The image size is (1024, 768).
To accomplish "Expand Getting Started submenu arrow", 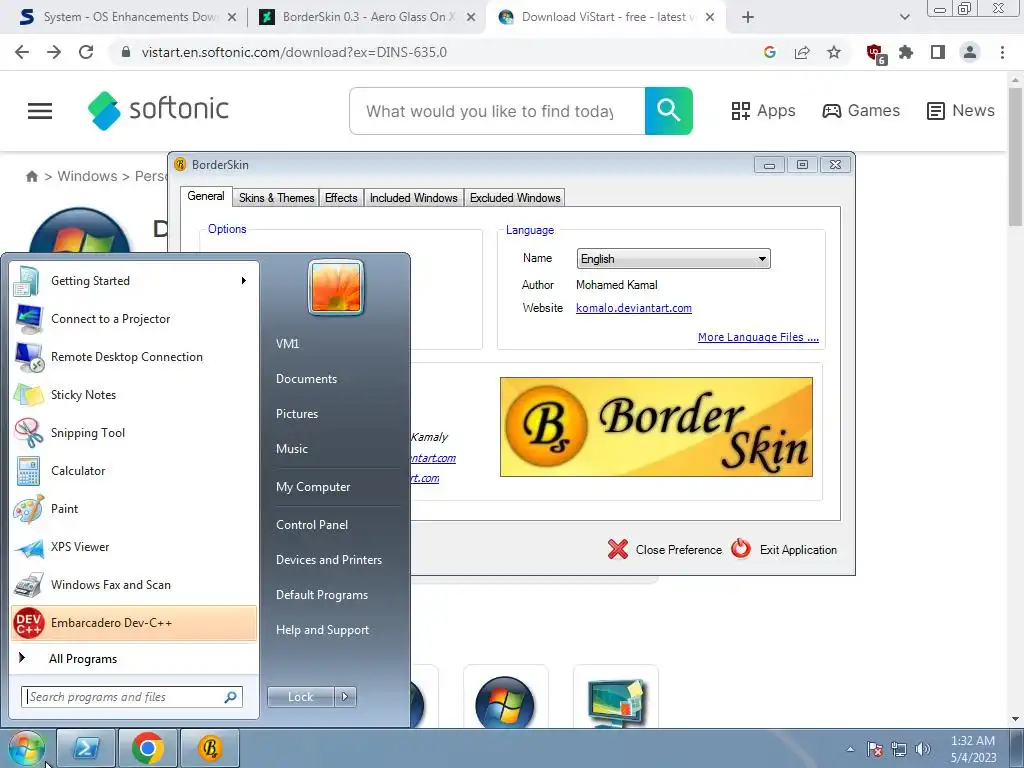I will 244,281.
